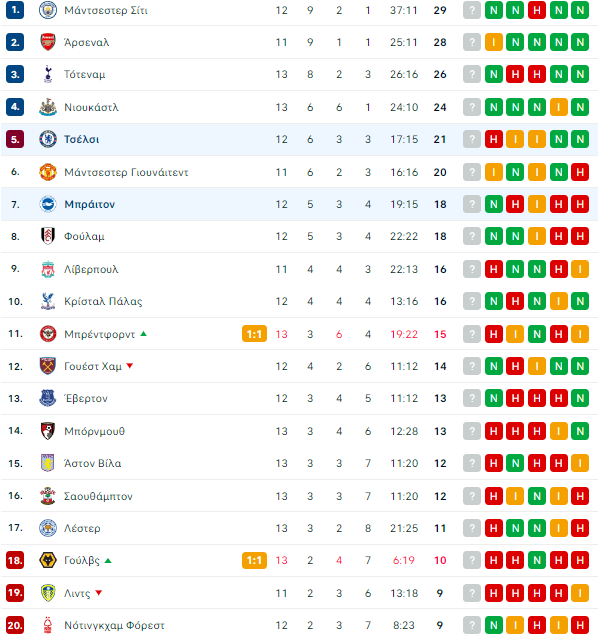Click the Liverpool club crest
The image size is (606, 635).
[48, 269]
